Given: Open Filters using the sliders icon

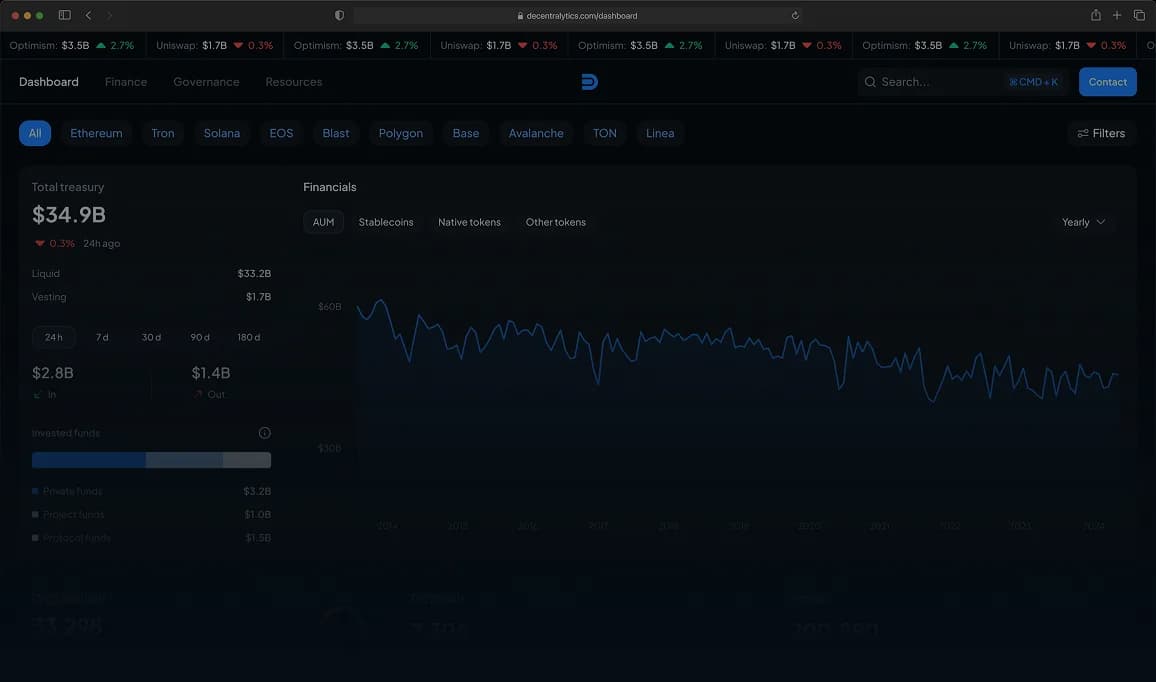Looking at the screenshot, I should pyautogui.click(x=1082, y=132).
